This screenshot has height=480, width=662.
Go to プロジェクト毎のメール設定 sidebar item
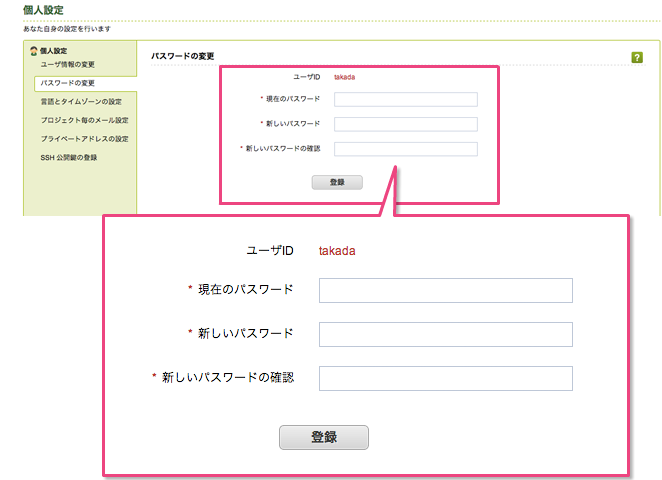[x=84, y=120]
